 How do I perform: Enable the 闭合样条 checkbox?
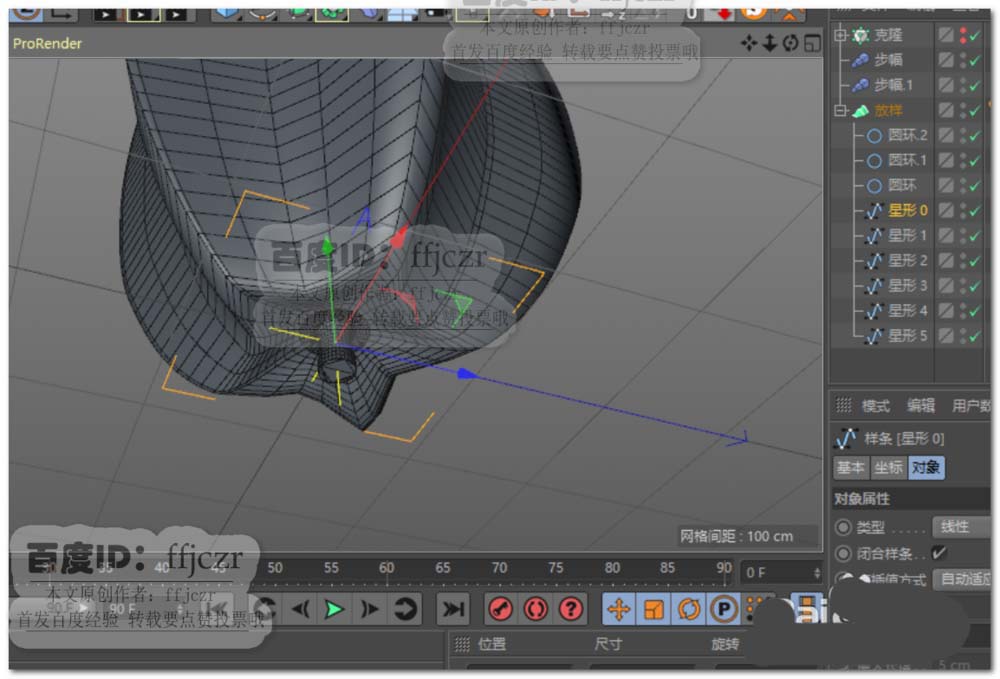(939, 553)
